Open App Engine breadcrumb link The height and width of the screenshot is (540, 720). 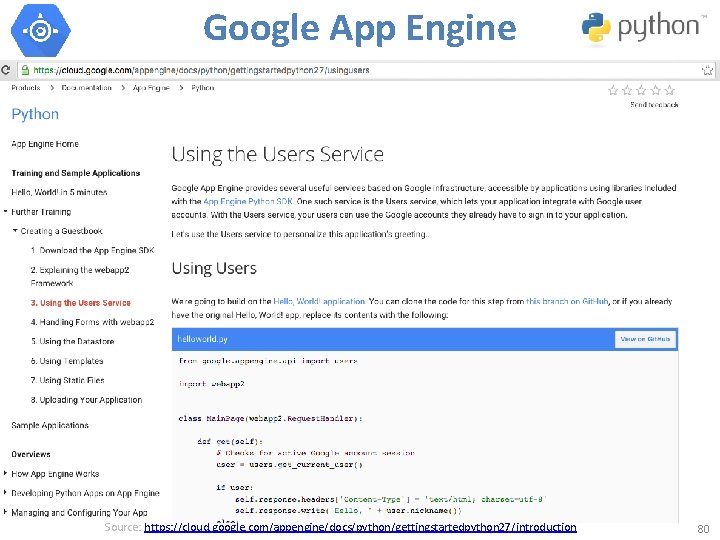[151, 88]
